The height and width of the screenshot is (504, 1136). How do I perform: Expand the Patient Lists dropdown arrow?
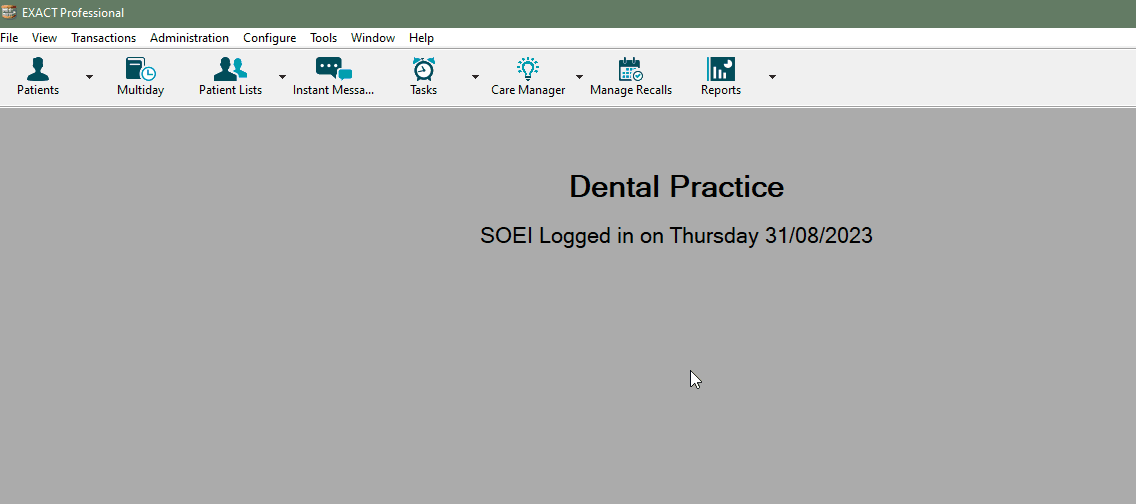[x=282, y=76]
